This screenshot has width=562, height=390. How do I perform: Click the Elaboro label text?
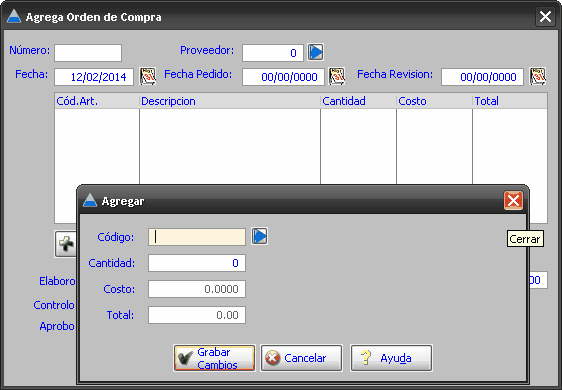pos(57,281)
